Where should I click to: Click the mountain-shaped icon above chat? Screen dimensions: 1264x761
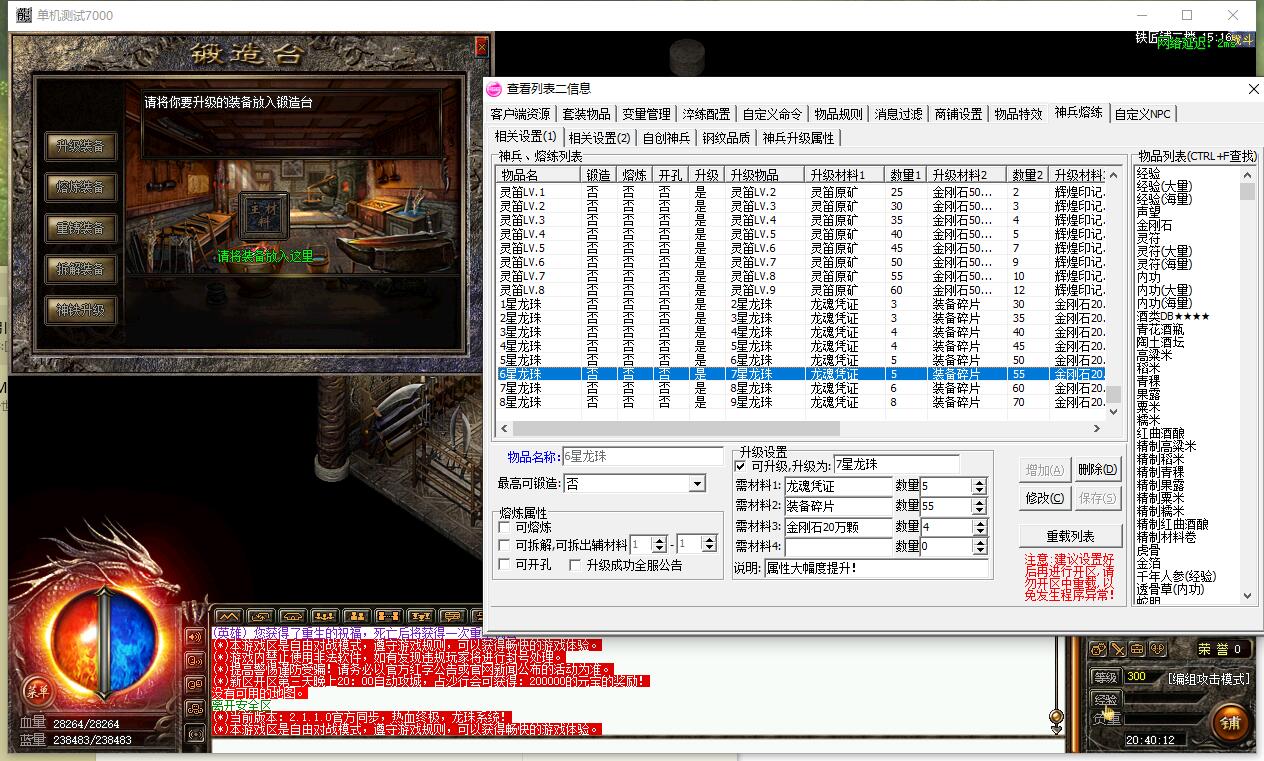coord(229,616)
